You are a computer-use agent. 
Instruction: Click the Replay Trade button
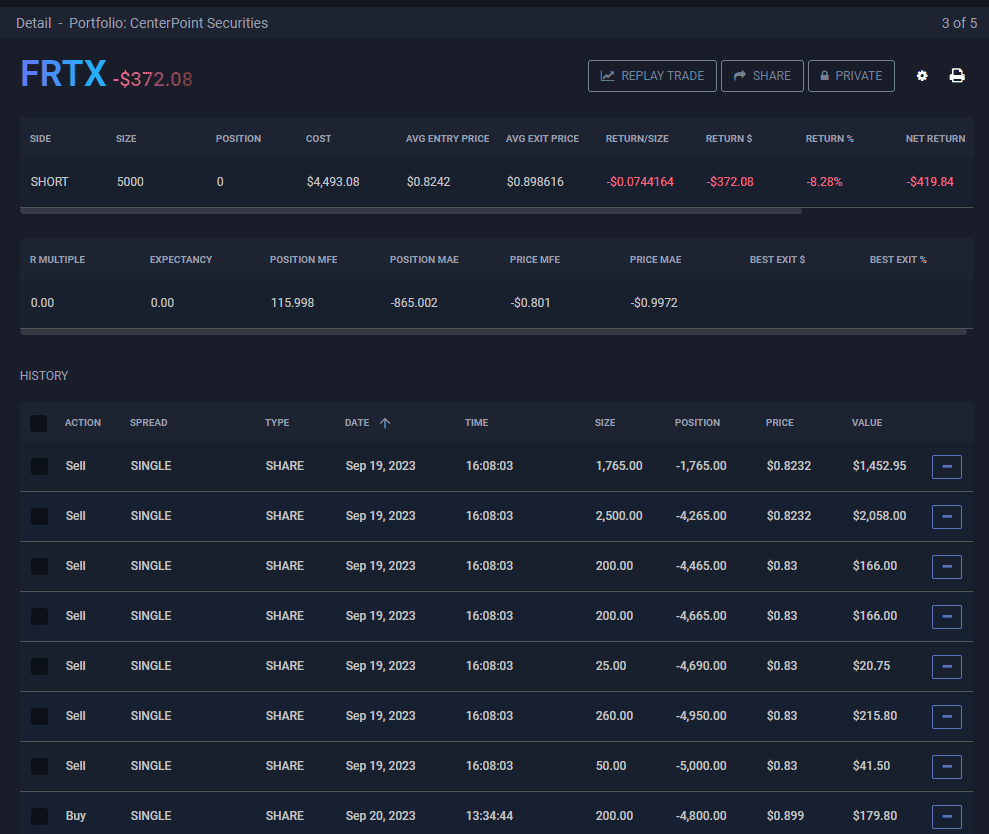click(x=652, y=76)
